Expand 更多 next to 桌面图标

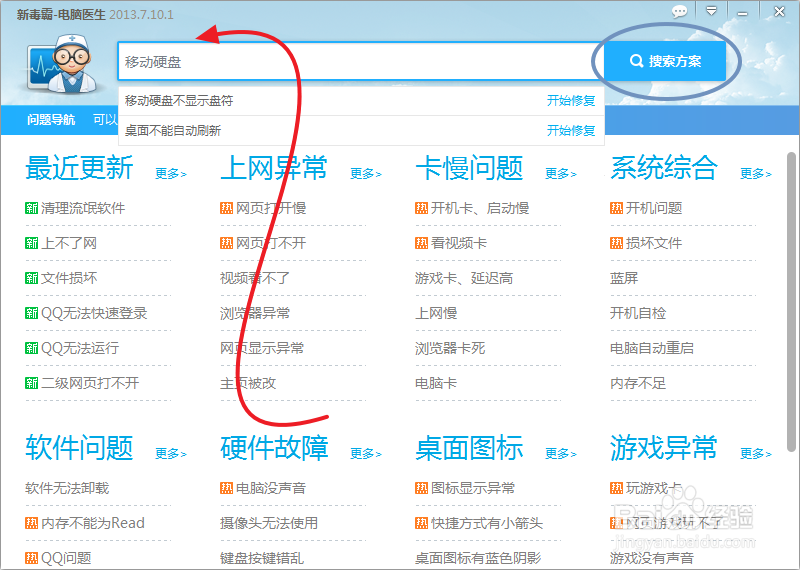(561, 454)
